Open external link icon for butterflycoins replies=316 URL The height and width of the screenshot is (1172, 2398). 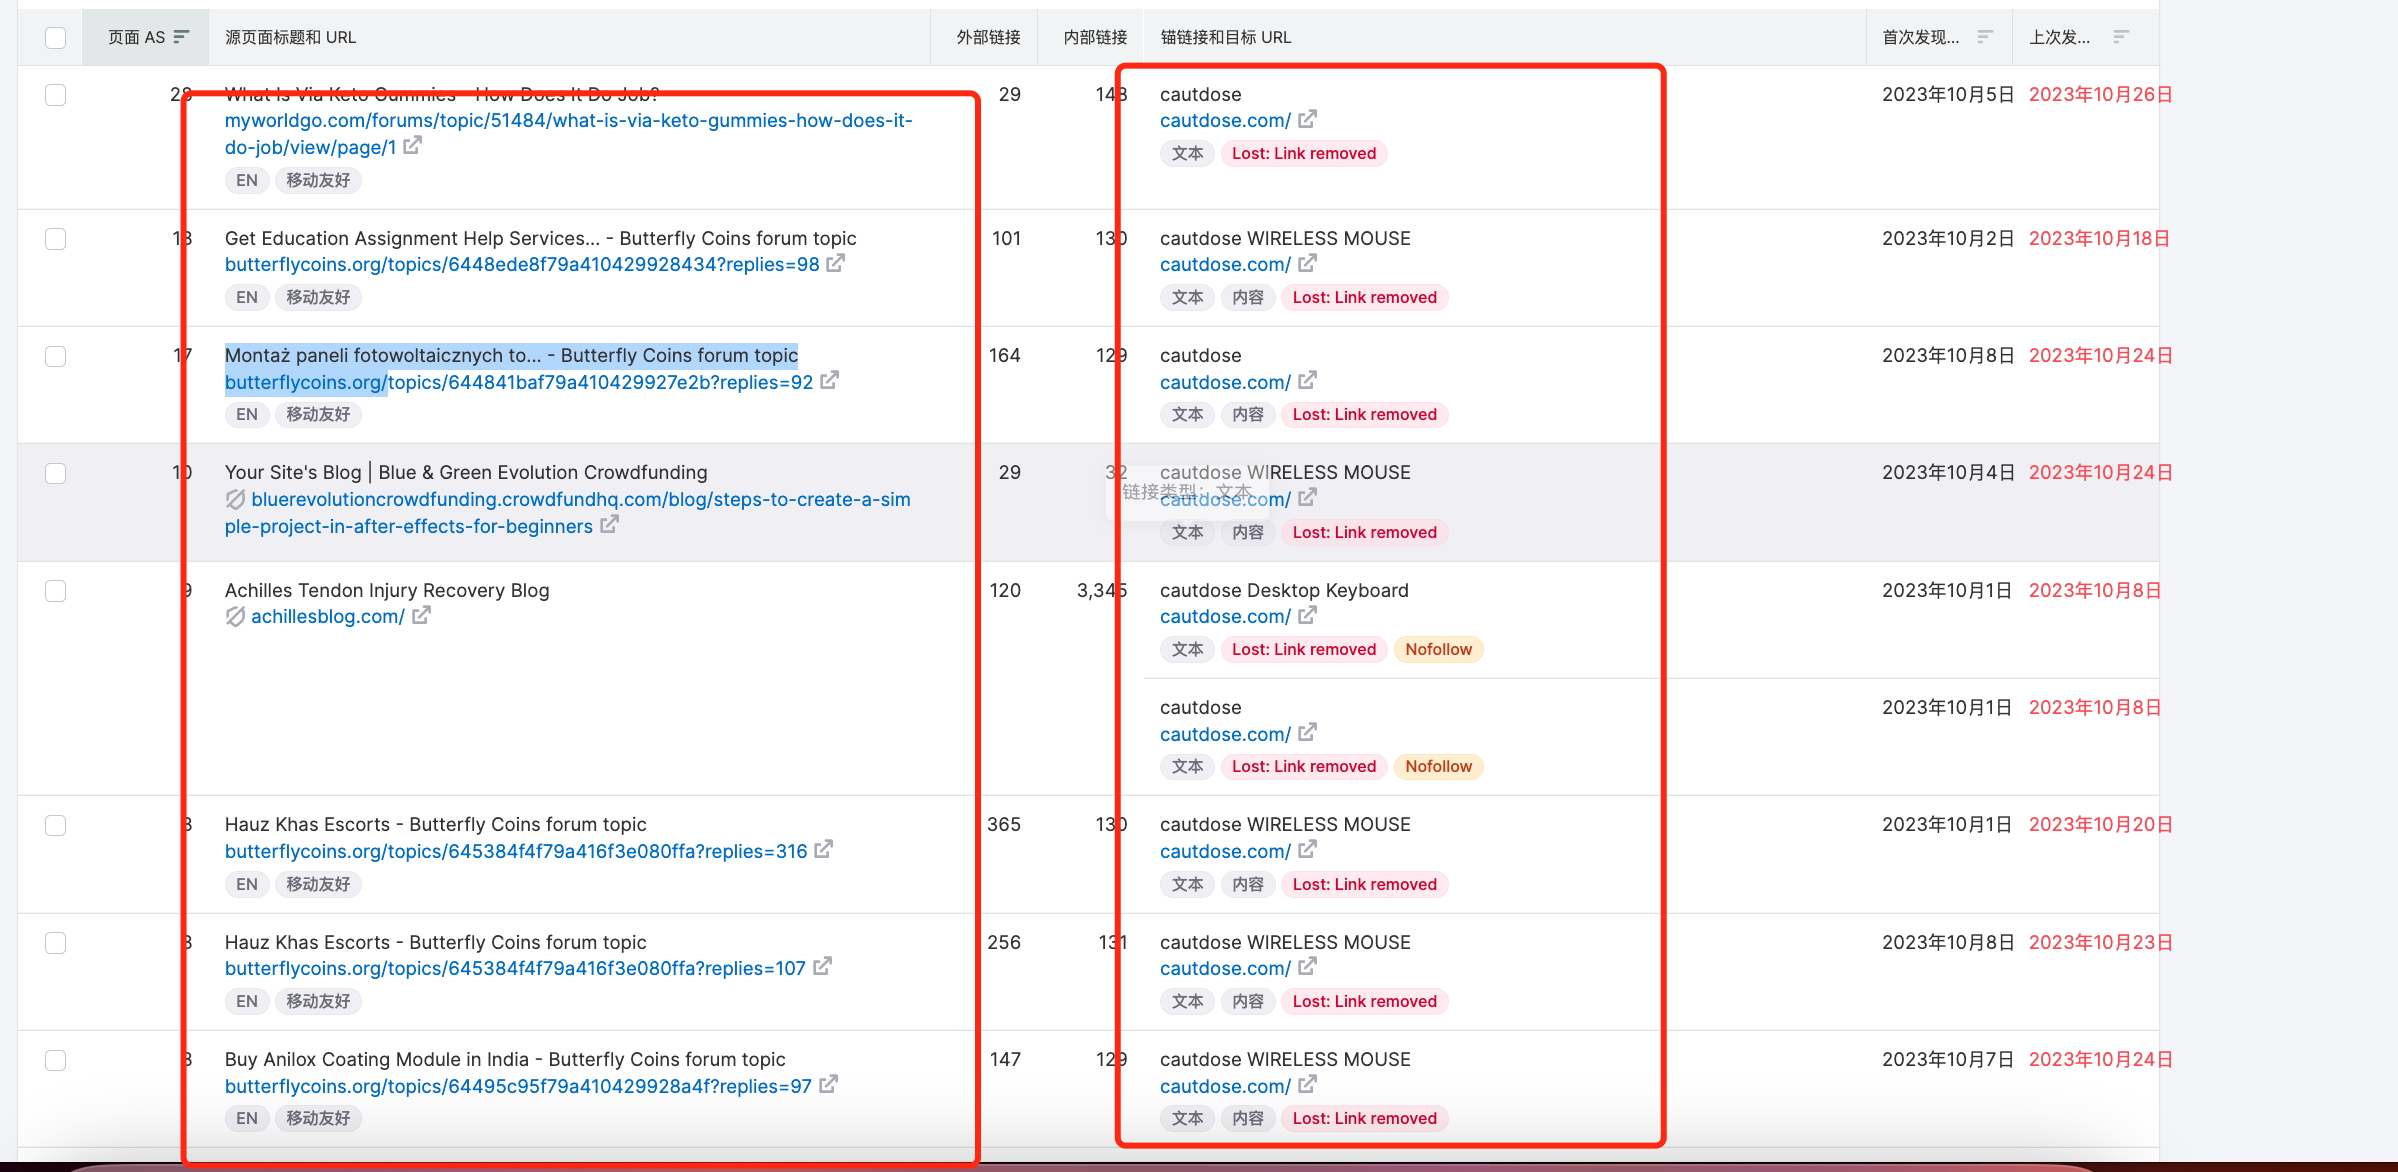(824, 850)
